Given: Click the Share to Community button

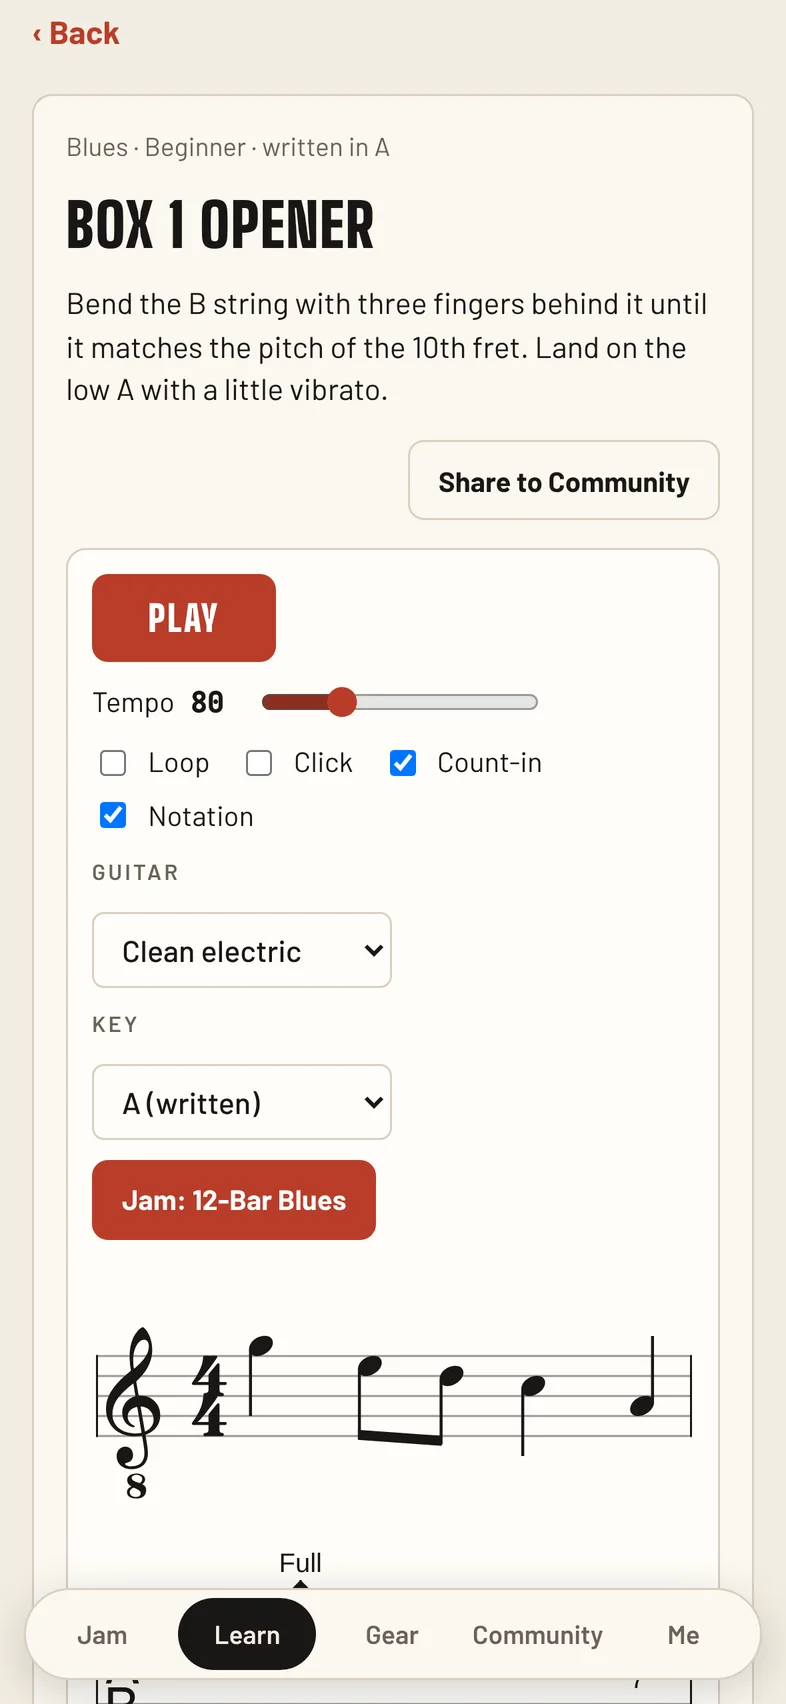Looking at the screenshot, I should pyautogui.click(x=564, y=481).
